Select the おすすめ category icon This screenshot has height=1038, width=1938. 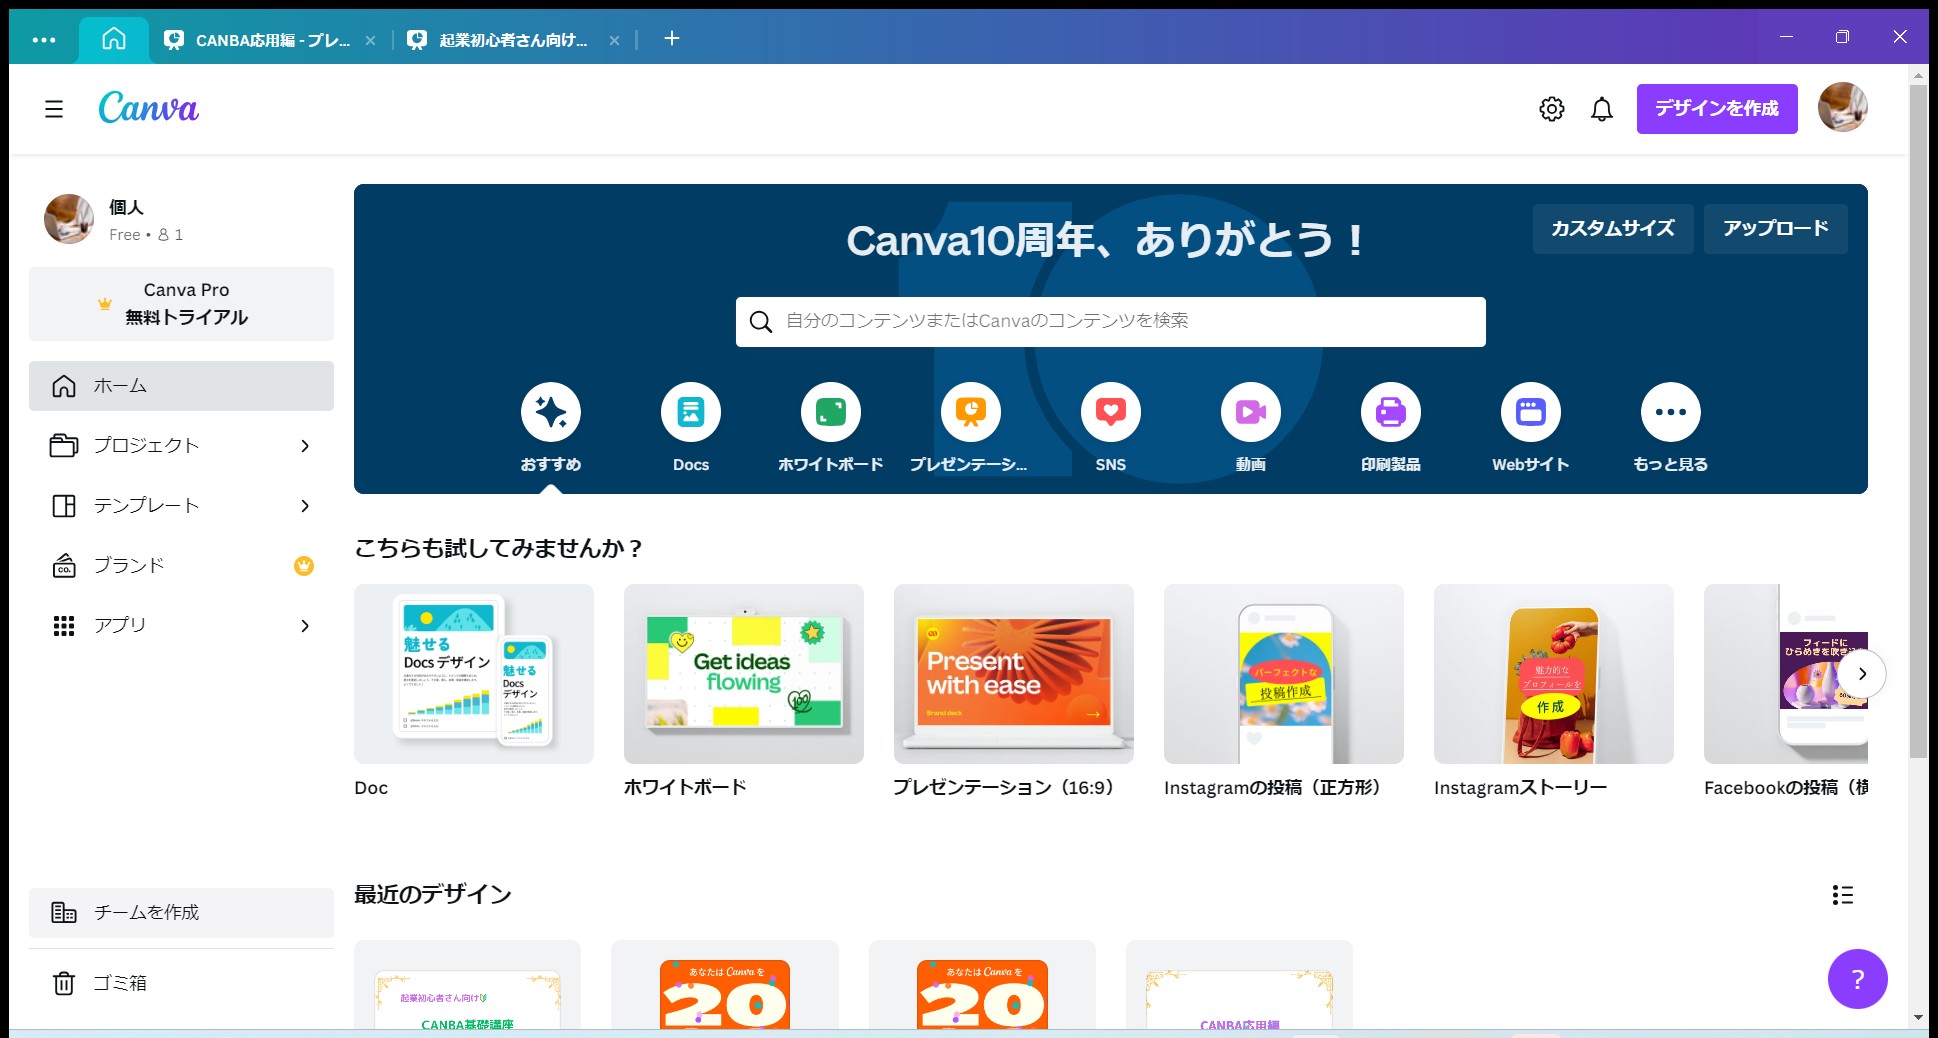(551, 412)
